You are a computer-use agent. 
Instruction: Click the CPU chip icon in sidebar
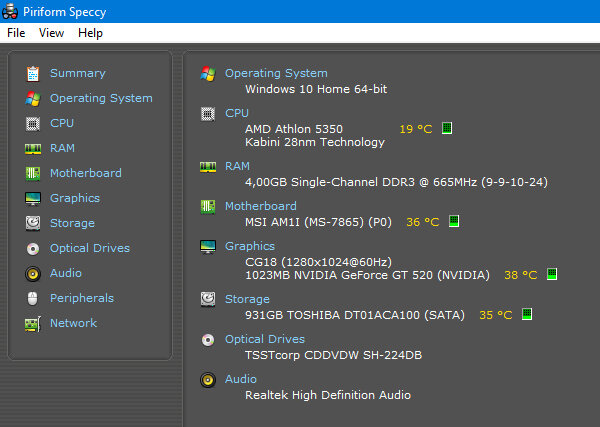pyautogui.click(x=33, y=124)
